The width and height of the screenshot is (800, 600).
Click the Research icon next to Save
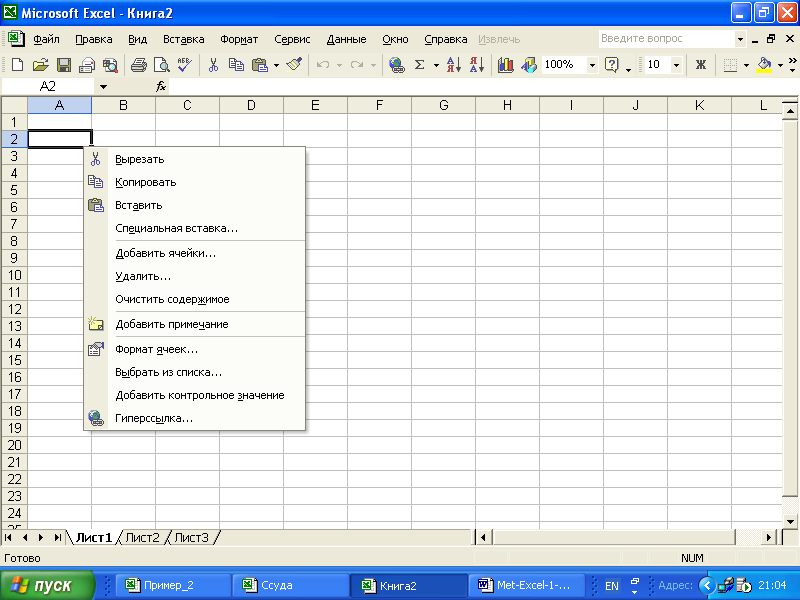click(x=110, y=65)
